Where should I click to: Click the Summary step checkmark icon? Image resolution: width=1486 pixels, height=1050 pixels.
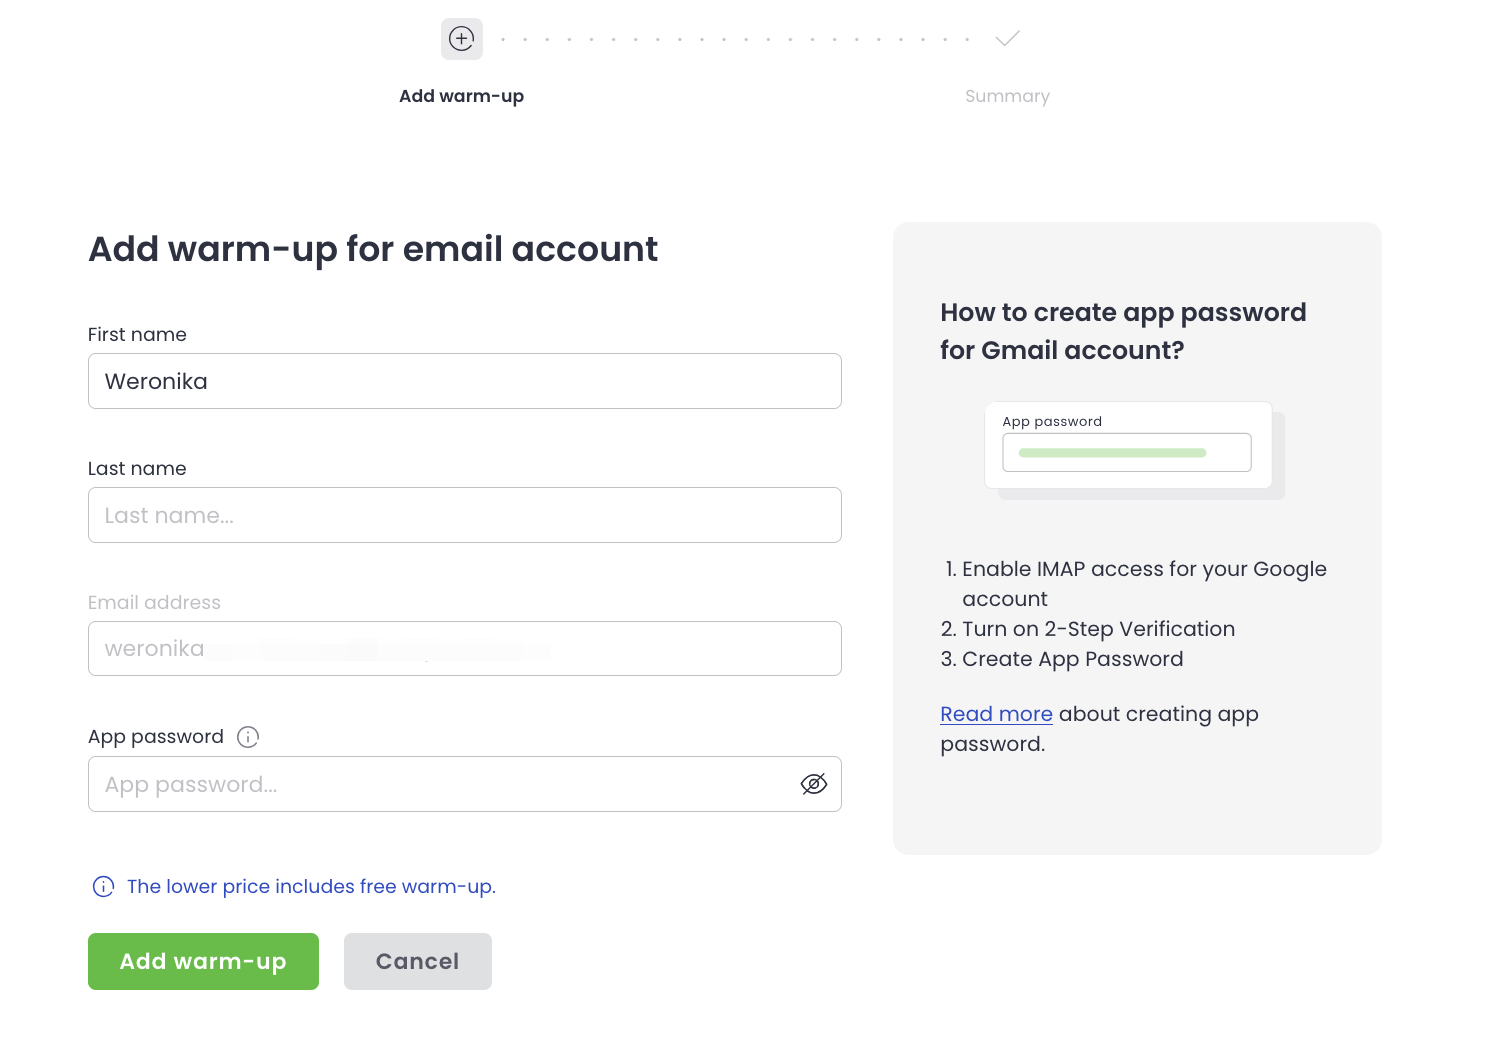(x=1007, y=39)
